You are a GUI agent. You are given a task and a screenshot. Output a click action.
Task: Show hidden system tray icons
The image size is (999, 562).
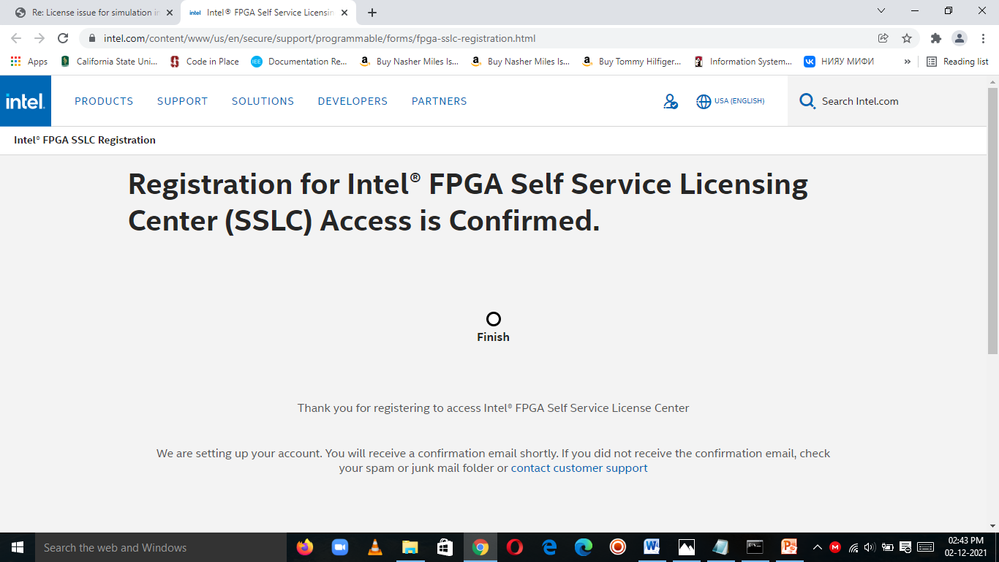click(x=817, y=547)
